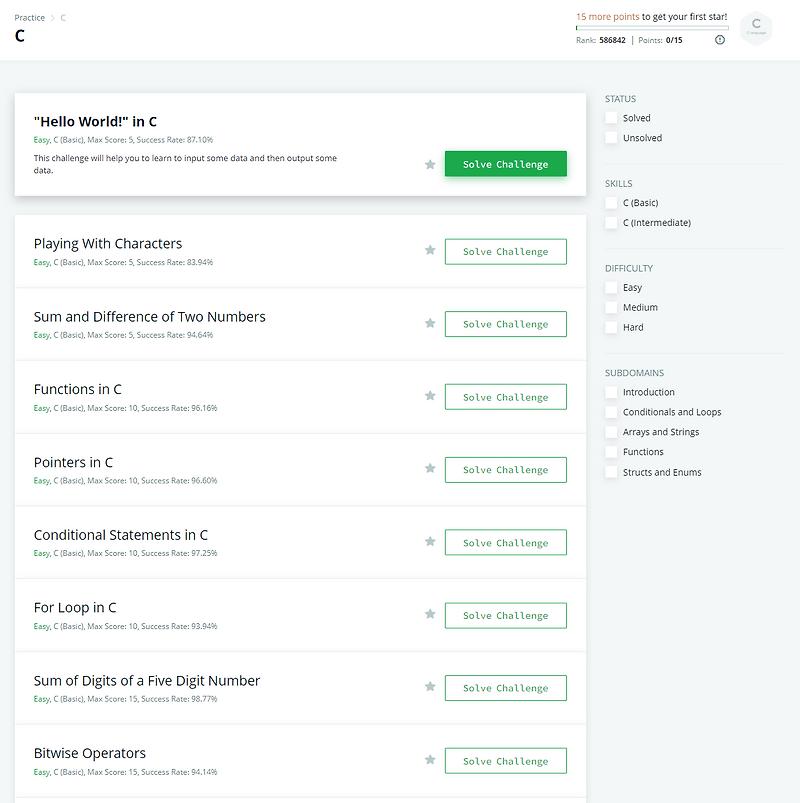
Task: Solve the "Hello World!" in C challenge
Action: [x=505, y=163]
